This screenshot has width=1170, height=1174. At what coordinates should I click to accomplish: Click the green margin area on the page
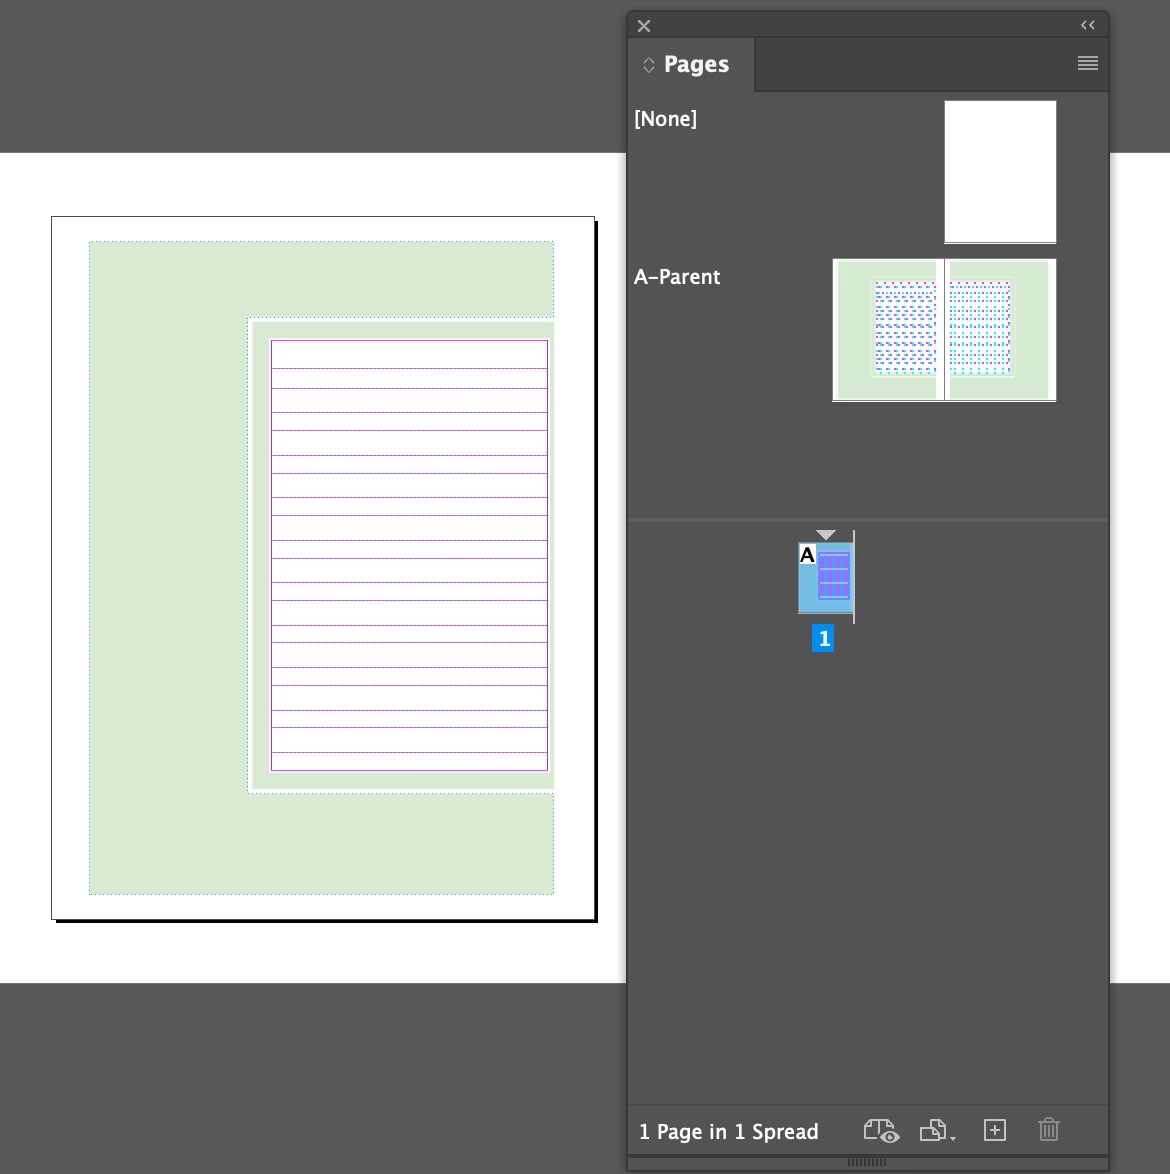tap(168, 569)
